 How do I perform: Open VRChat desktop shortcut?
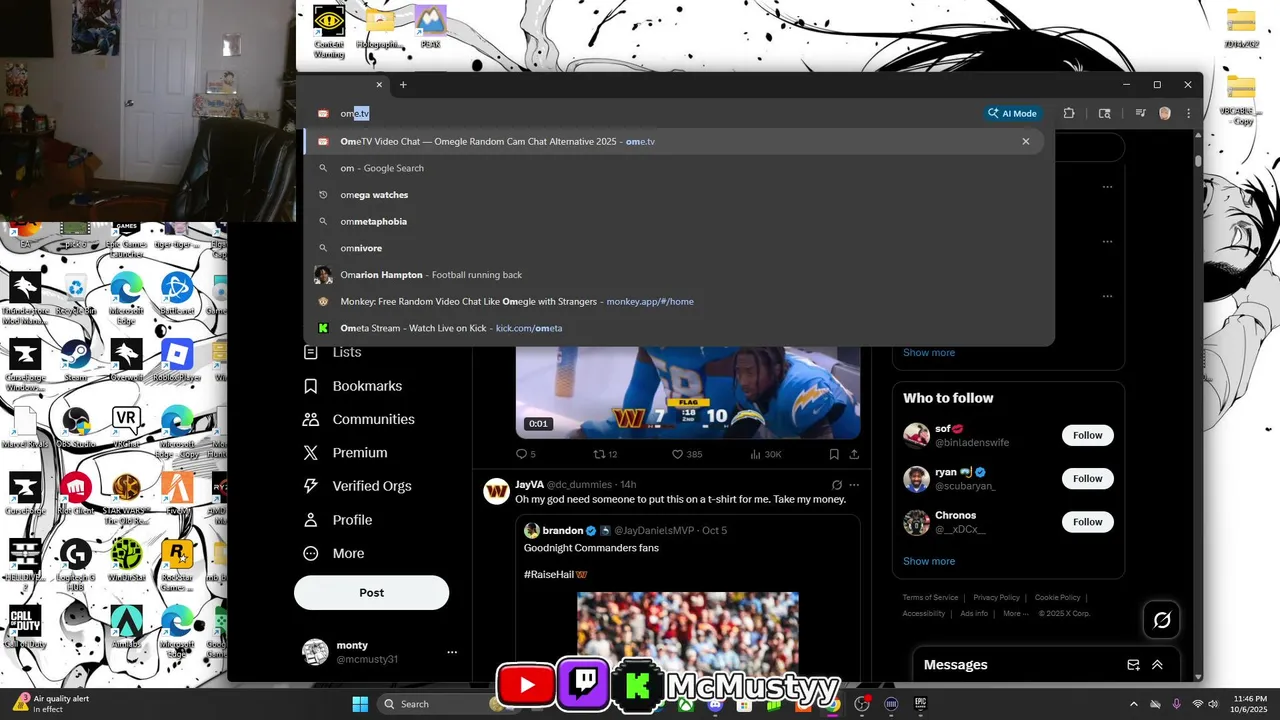[x=126, y=427]
